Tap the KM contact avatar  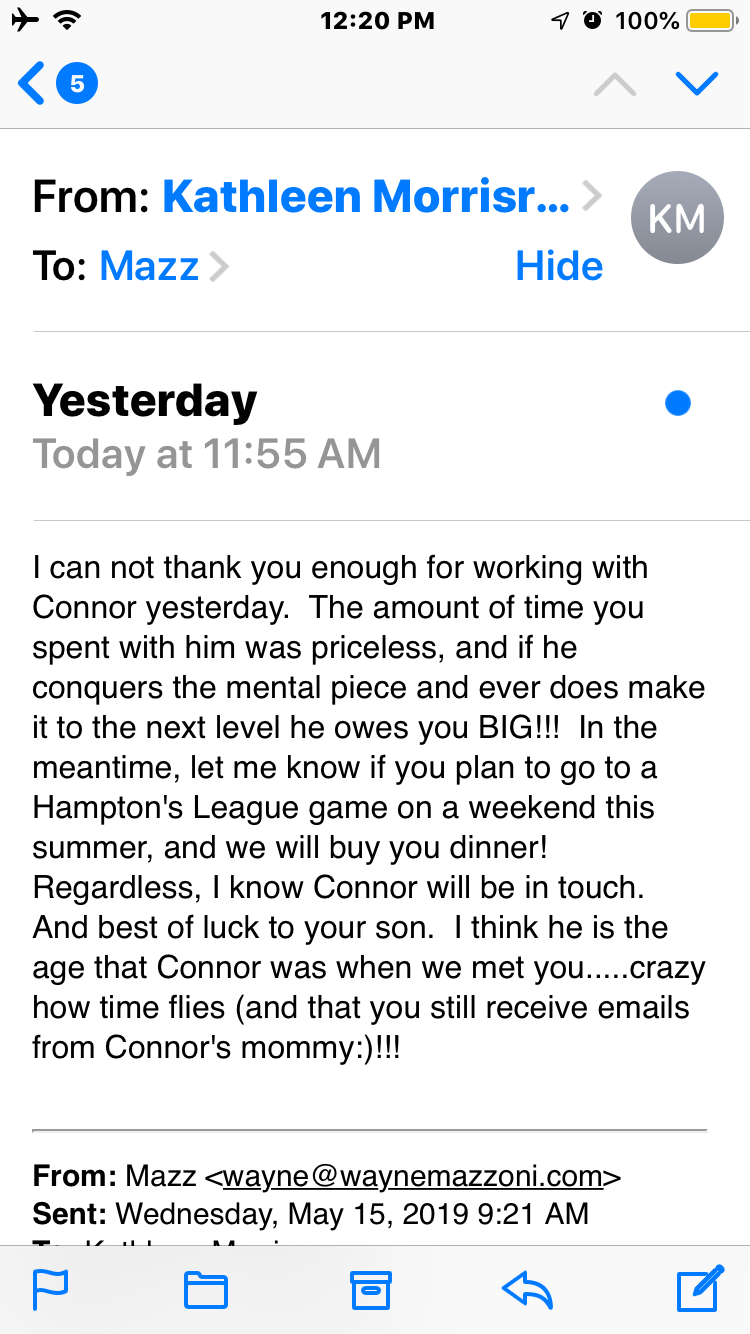pyautogui.click(x=677, y=218)
